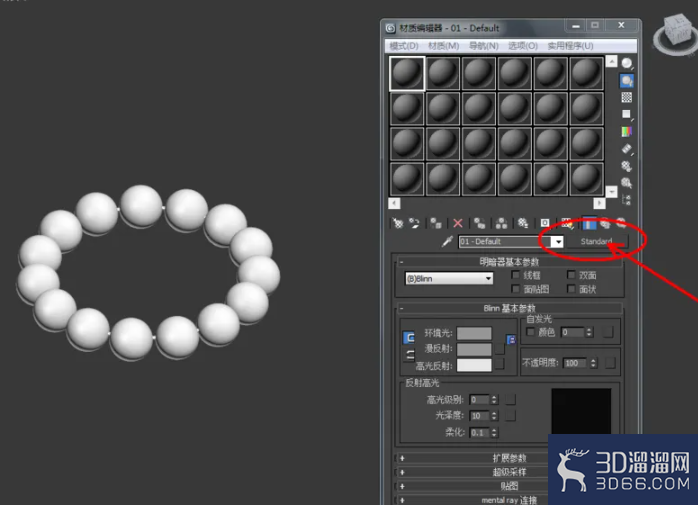The width and height of the screenshot is (698, 505).
Task: Open the 选项(O) menu
Action: point(523,46)
